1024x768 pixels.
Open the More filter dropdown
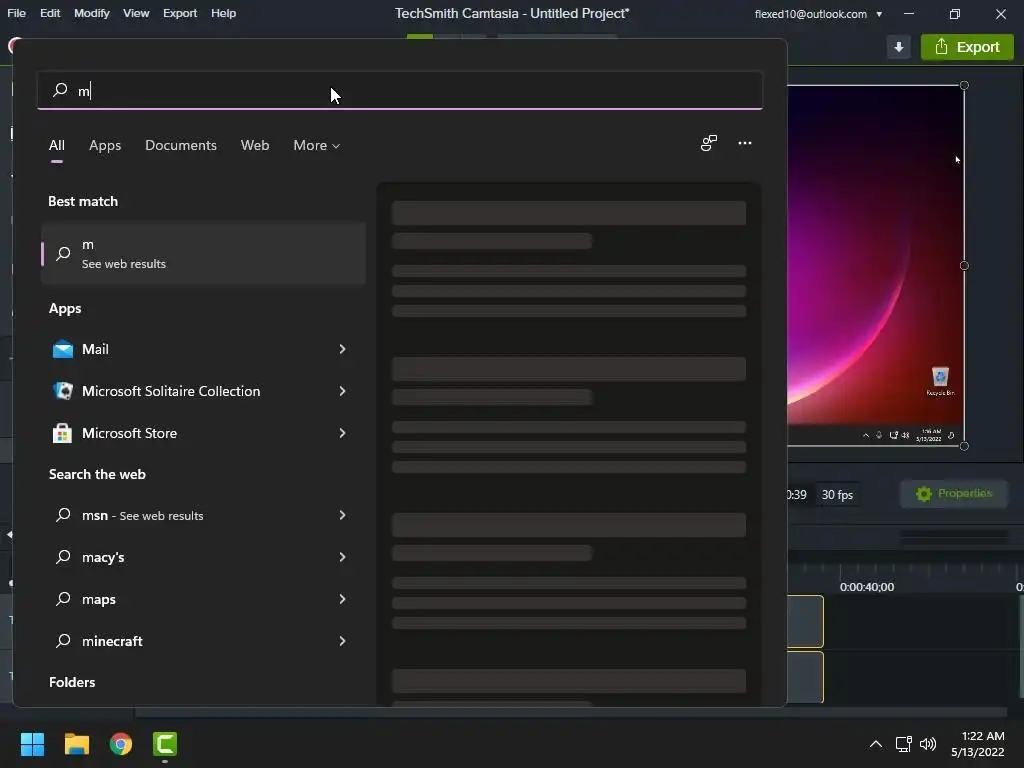click(x=317, y=145)
